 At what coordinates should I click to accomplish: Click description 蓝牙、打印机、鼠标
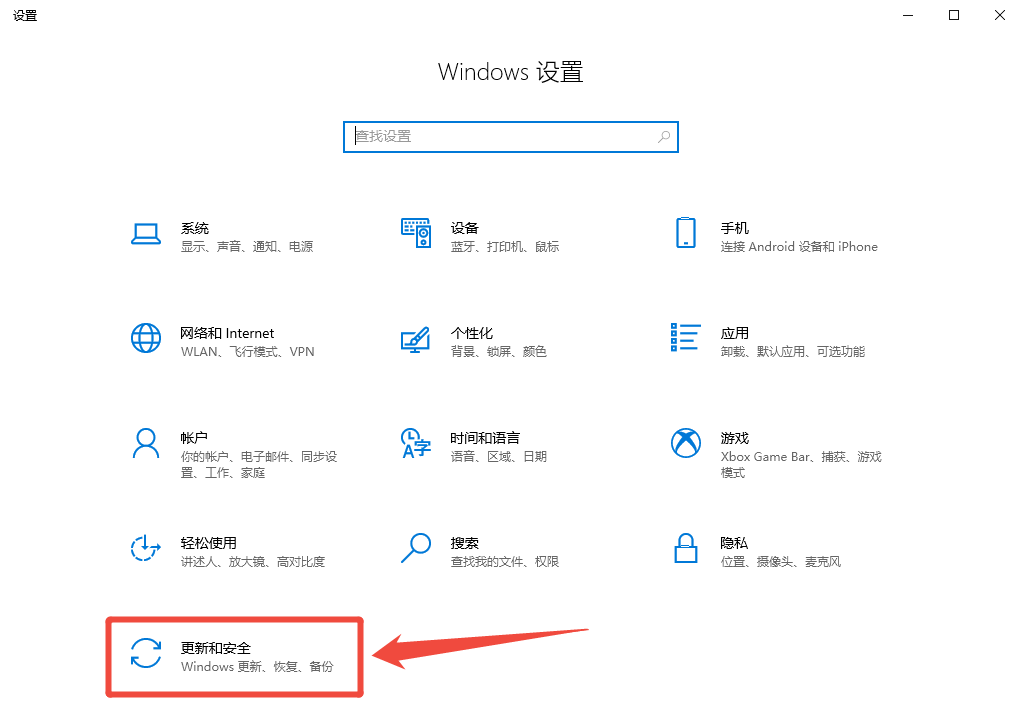click(505, 247)
